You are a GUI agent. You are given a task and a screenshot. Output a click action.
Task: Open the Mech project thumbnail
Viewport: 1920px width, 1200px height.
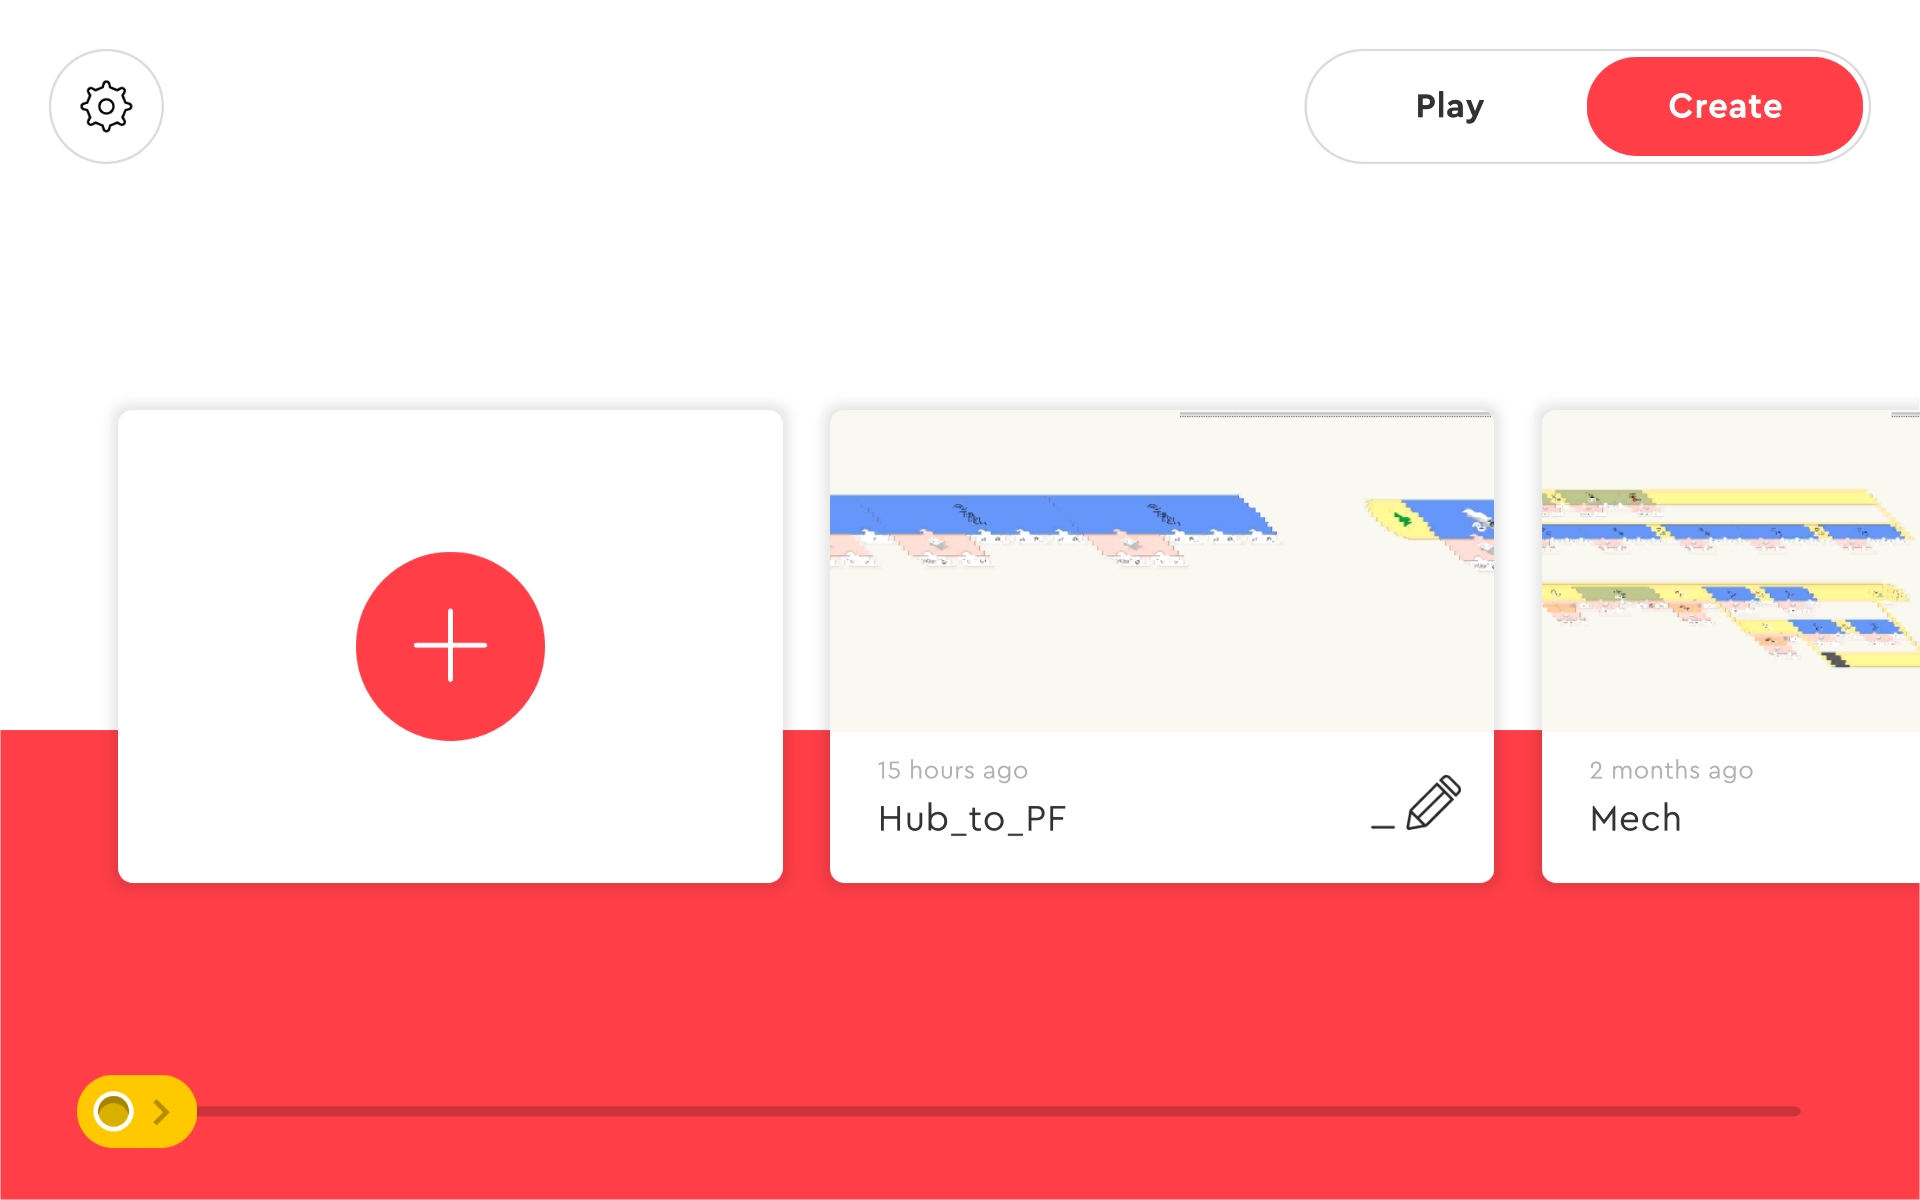click(1731, 570)
